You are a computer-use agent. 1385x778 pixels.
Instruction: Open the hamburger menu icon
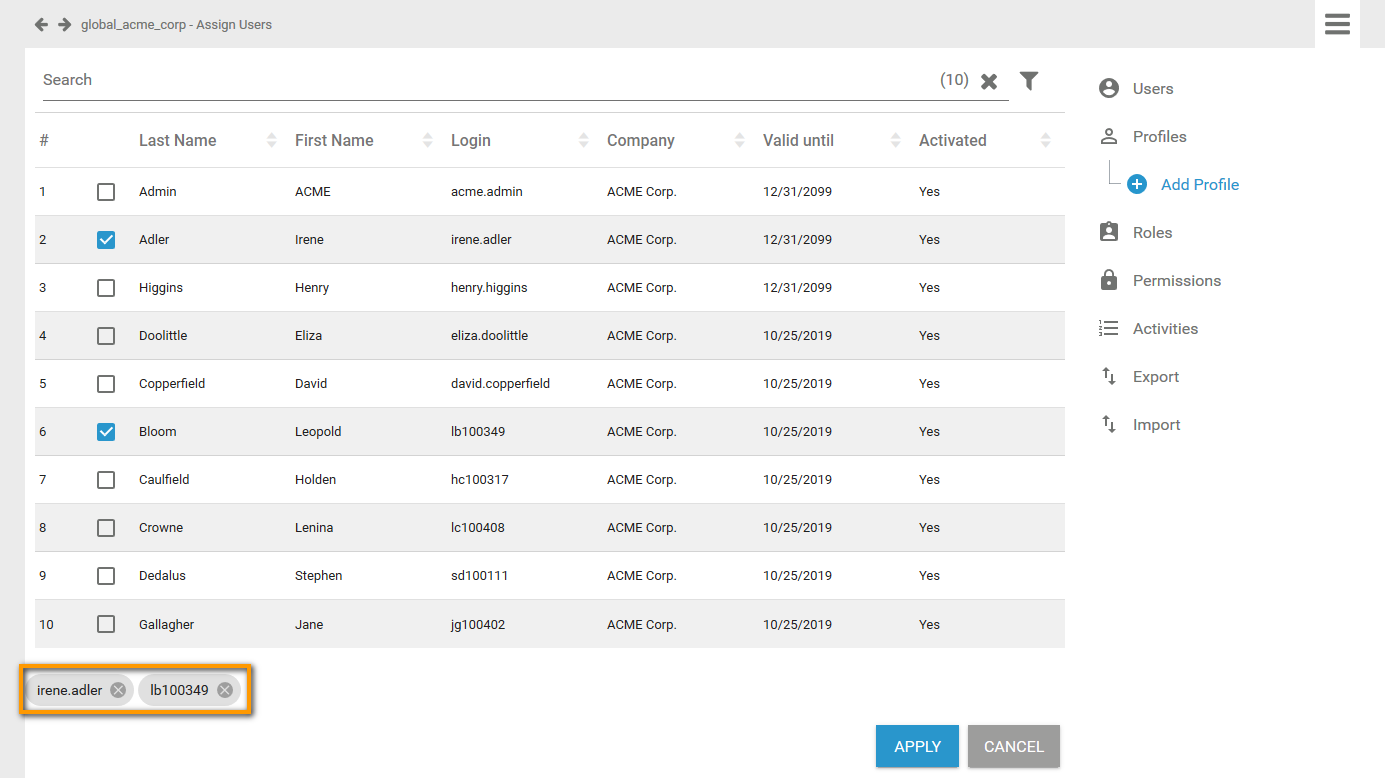tap(1337, 24)
